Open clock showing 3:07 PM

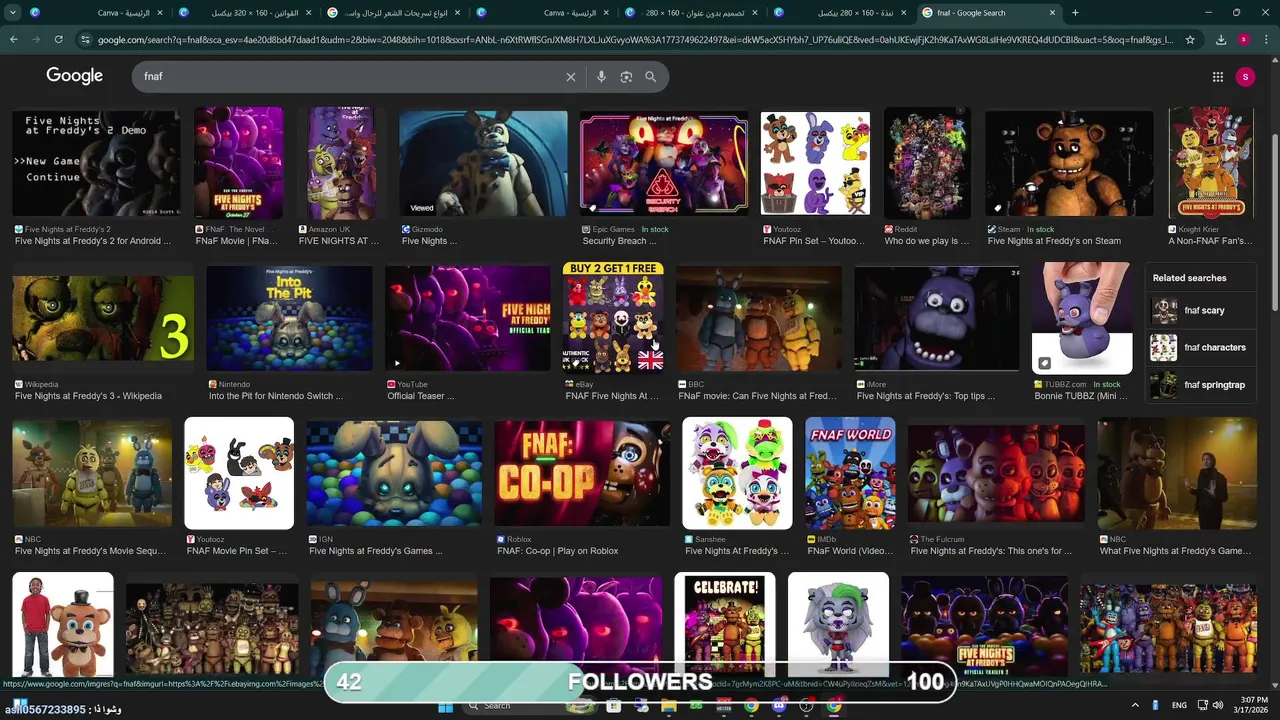click(1252, 706)
